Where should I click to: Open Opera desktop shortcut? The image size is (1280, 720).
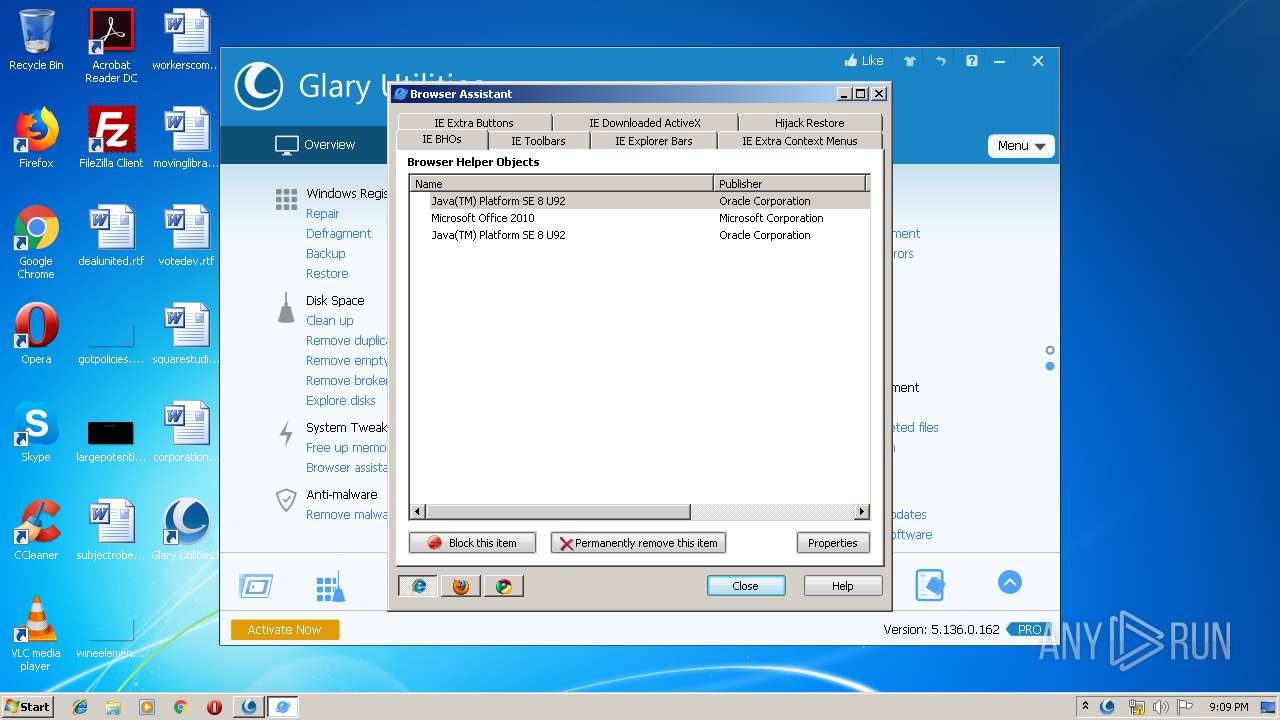tap(36, 334)
